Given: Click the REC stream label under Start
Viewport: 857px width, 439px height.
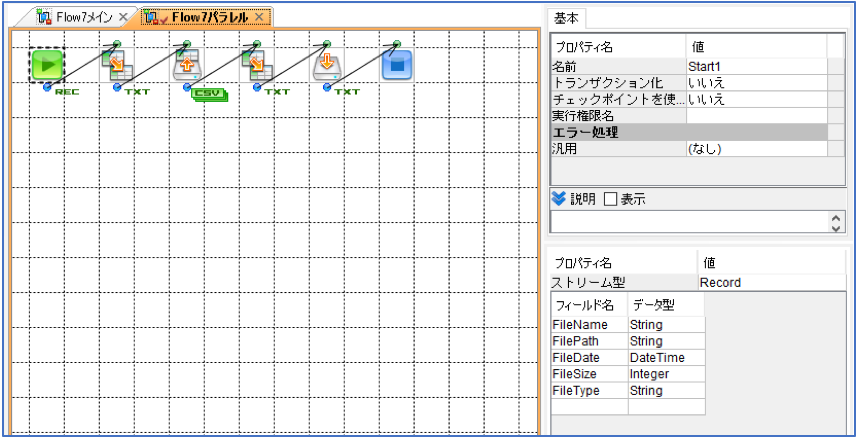Looking at the screenshot, I should [67, 92].
